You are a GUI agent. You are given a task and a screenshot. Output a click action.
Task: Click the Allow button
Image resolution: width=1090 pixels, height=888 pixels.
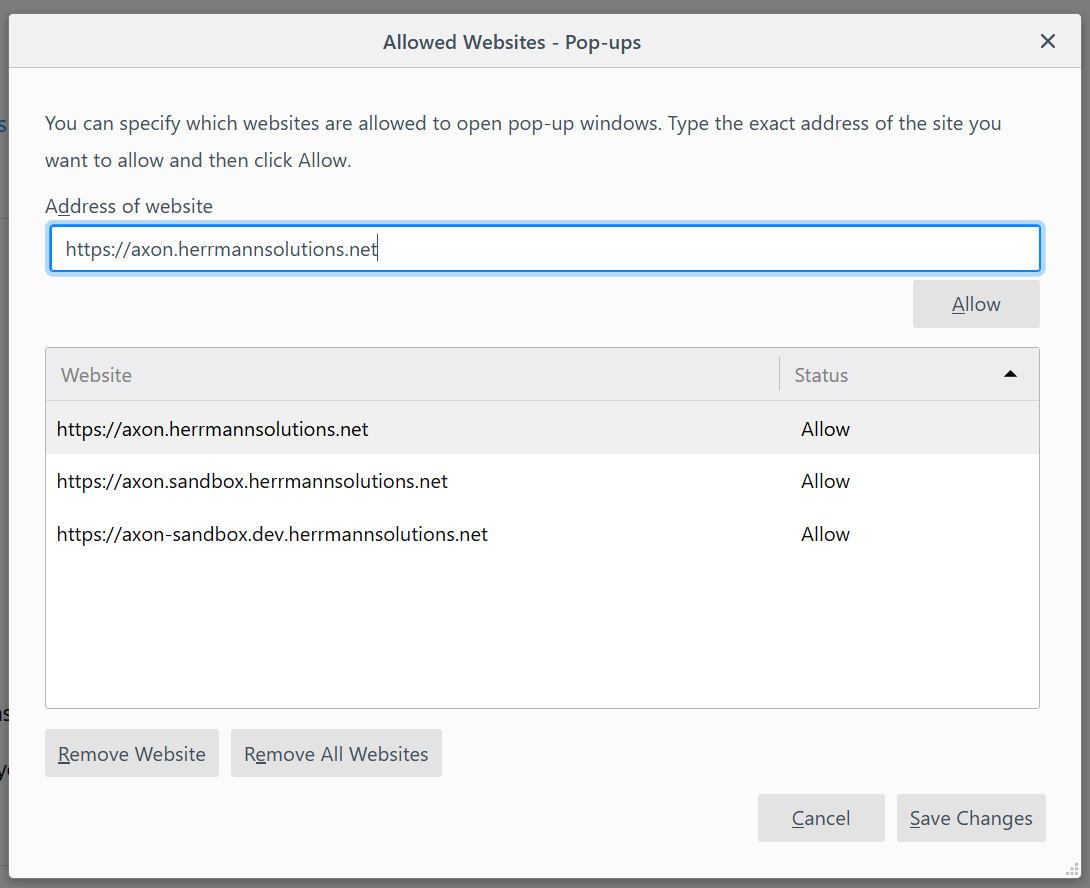pos(975,303)
